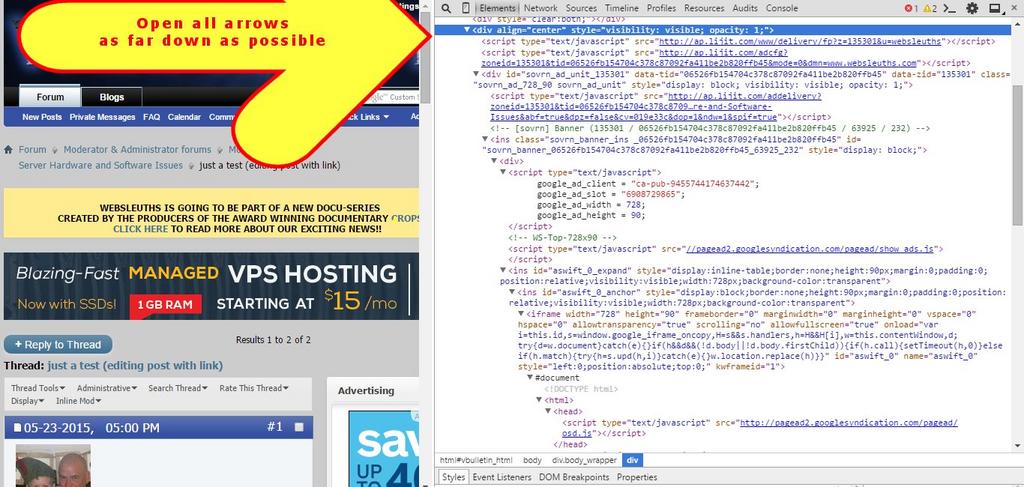The image size is (1024, 487).
Task: Click the DevTools search magnifier icon
Action: [x=446, y=8]
